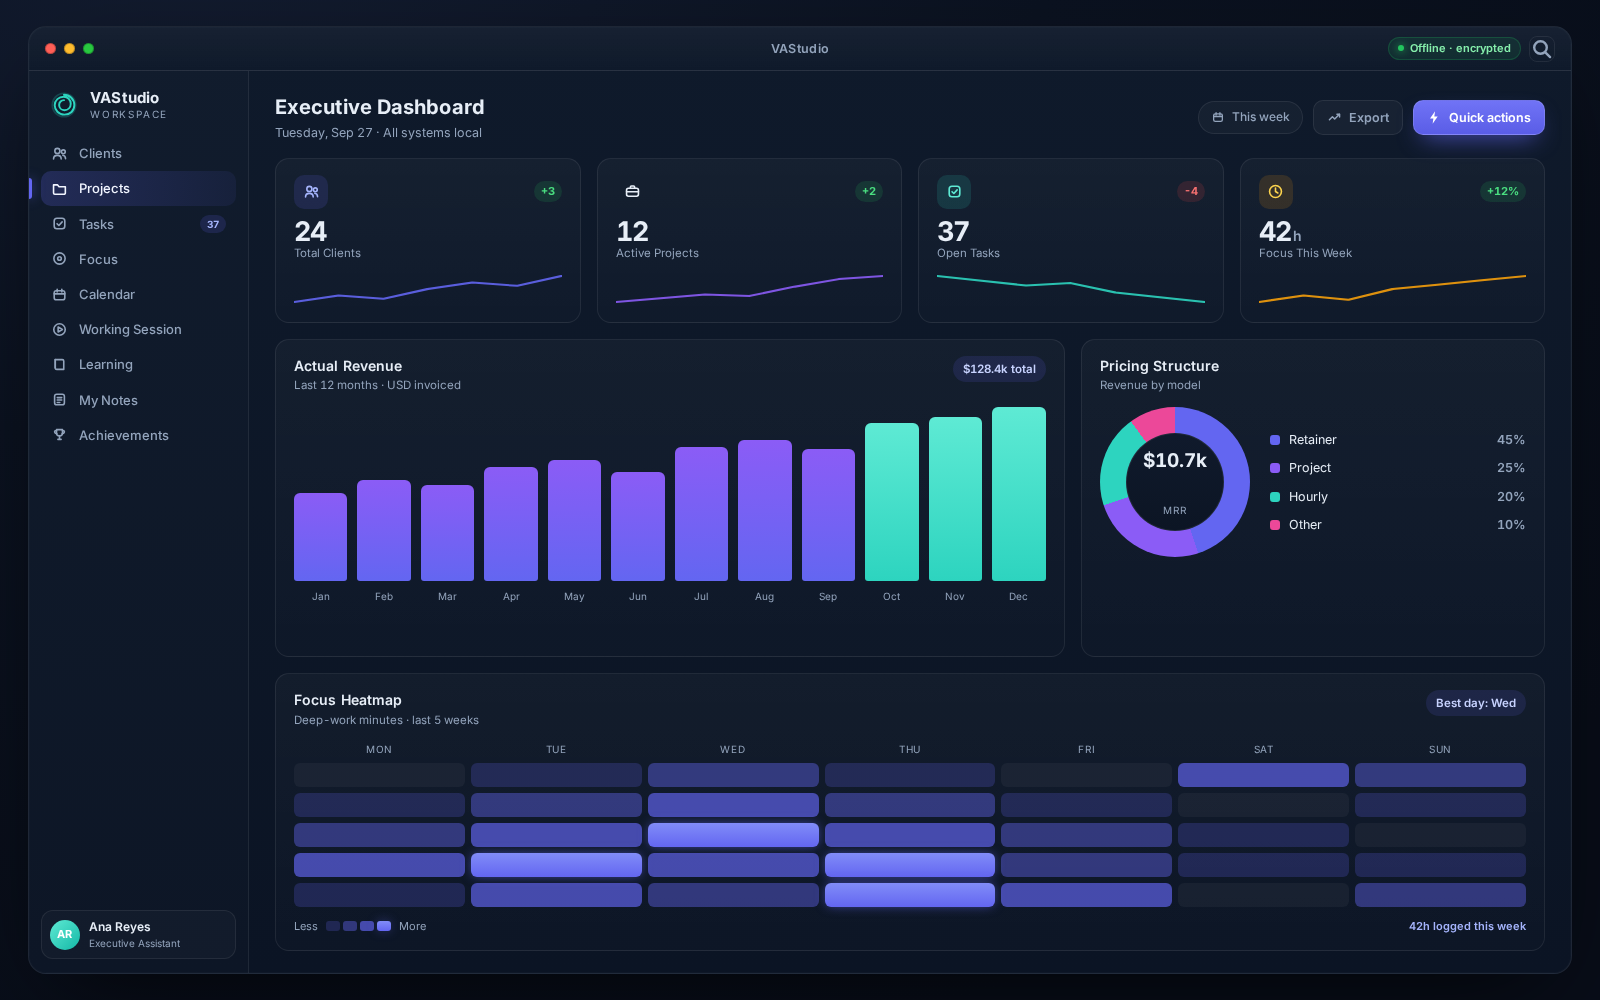Click the search magnifier icon

(1542, 49)
